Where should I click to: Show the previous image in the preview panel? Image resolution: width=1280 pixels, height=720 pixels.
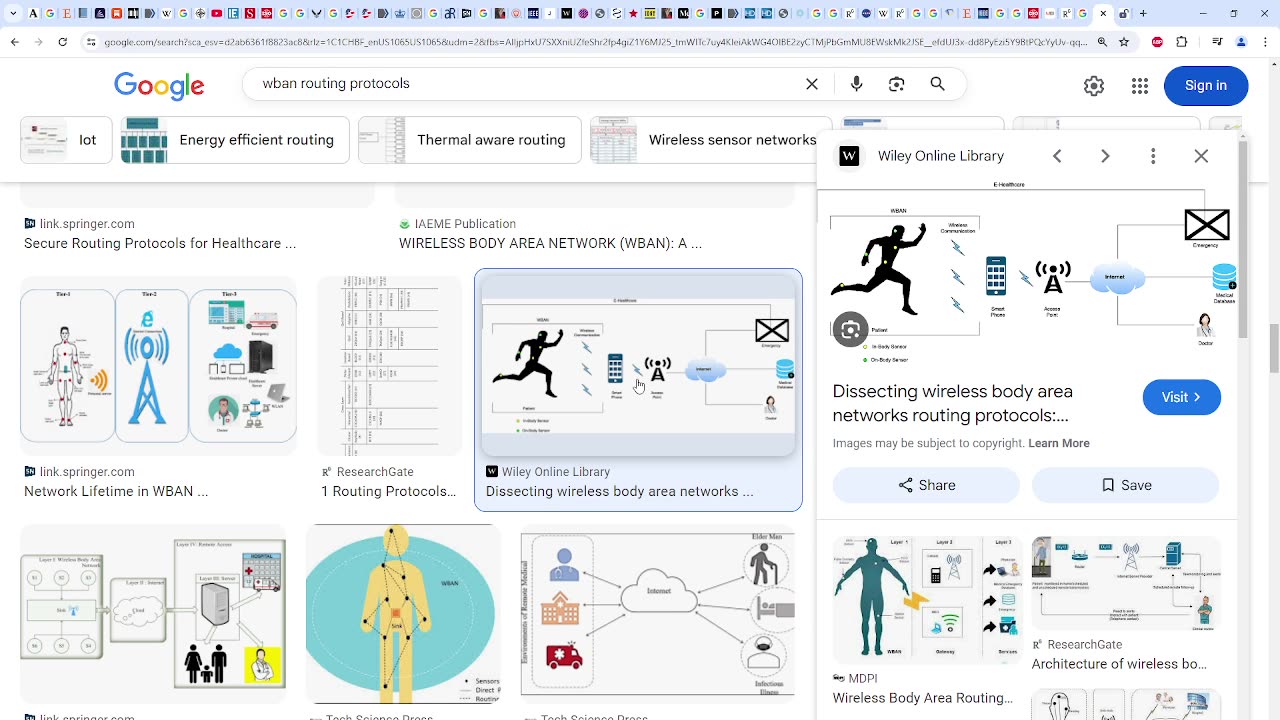1057,156
